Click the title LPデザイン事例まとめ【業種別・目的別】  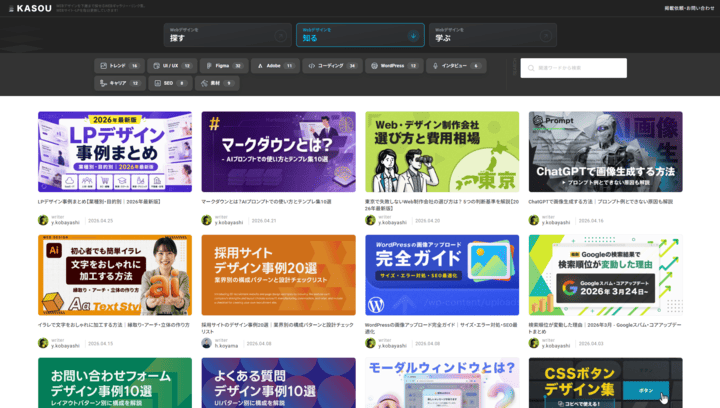coord(99,201)
